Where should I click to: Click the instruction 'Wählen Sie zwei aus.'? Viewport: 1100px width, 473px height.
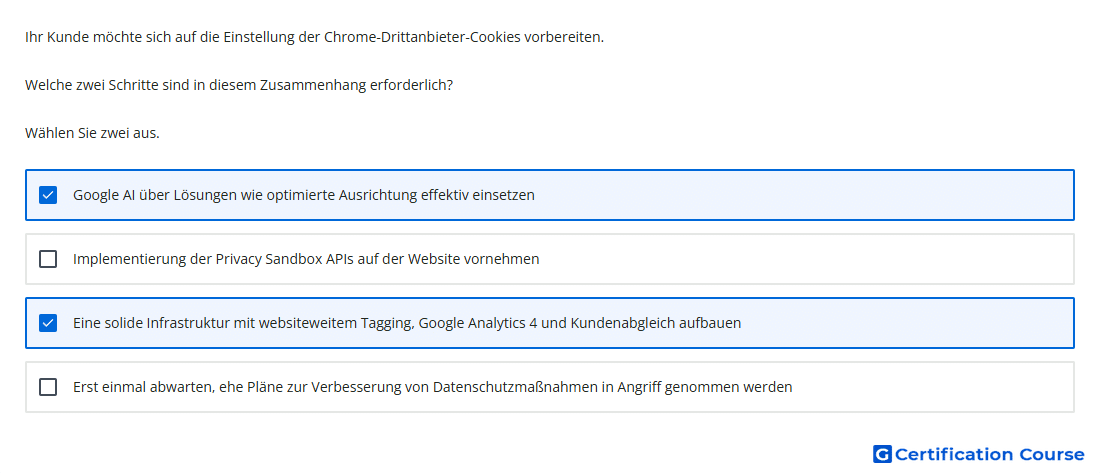click(x=93, y=133)
